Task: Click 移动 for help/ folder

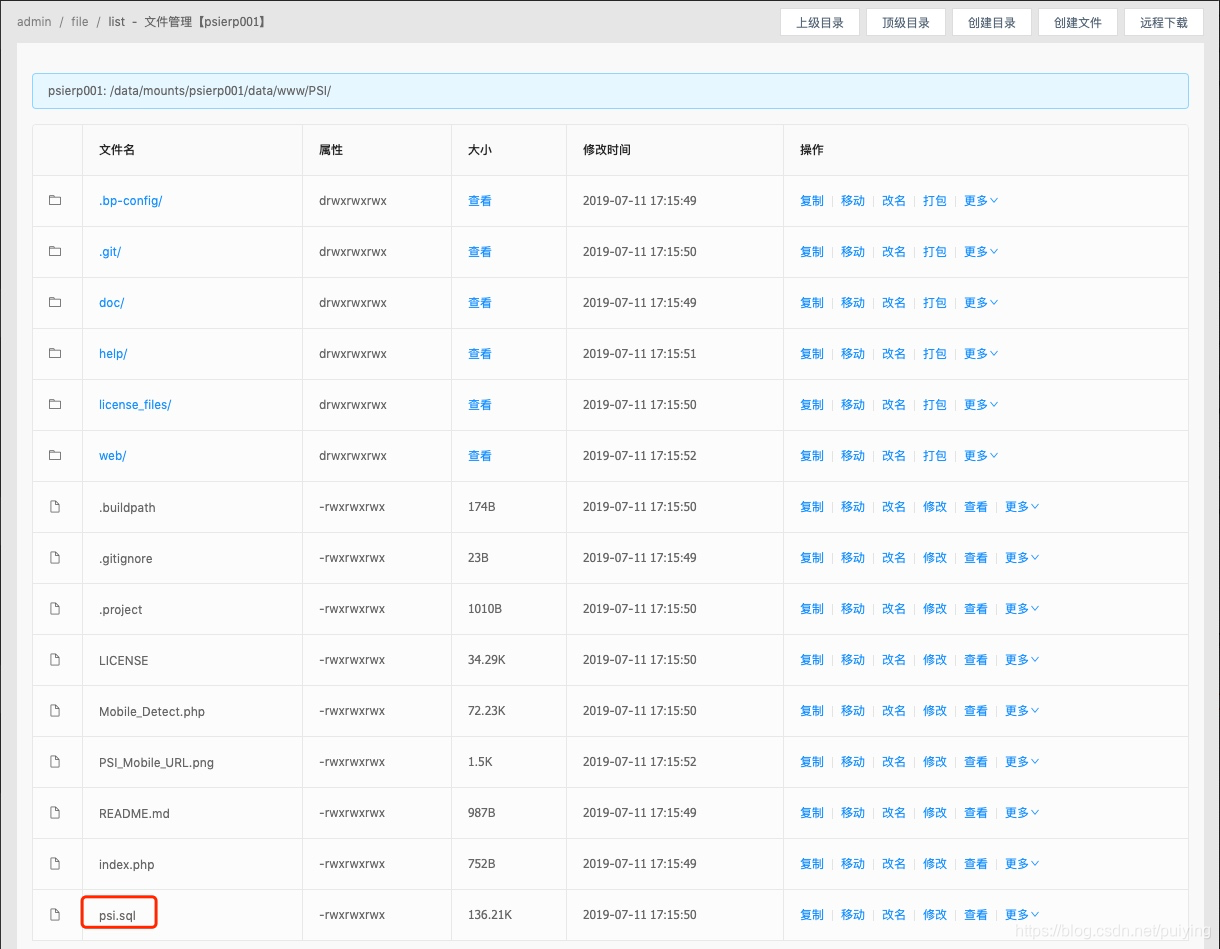Action: (853, 353)
